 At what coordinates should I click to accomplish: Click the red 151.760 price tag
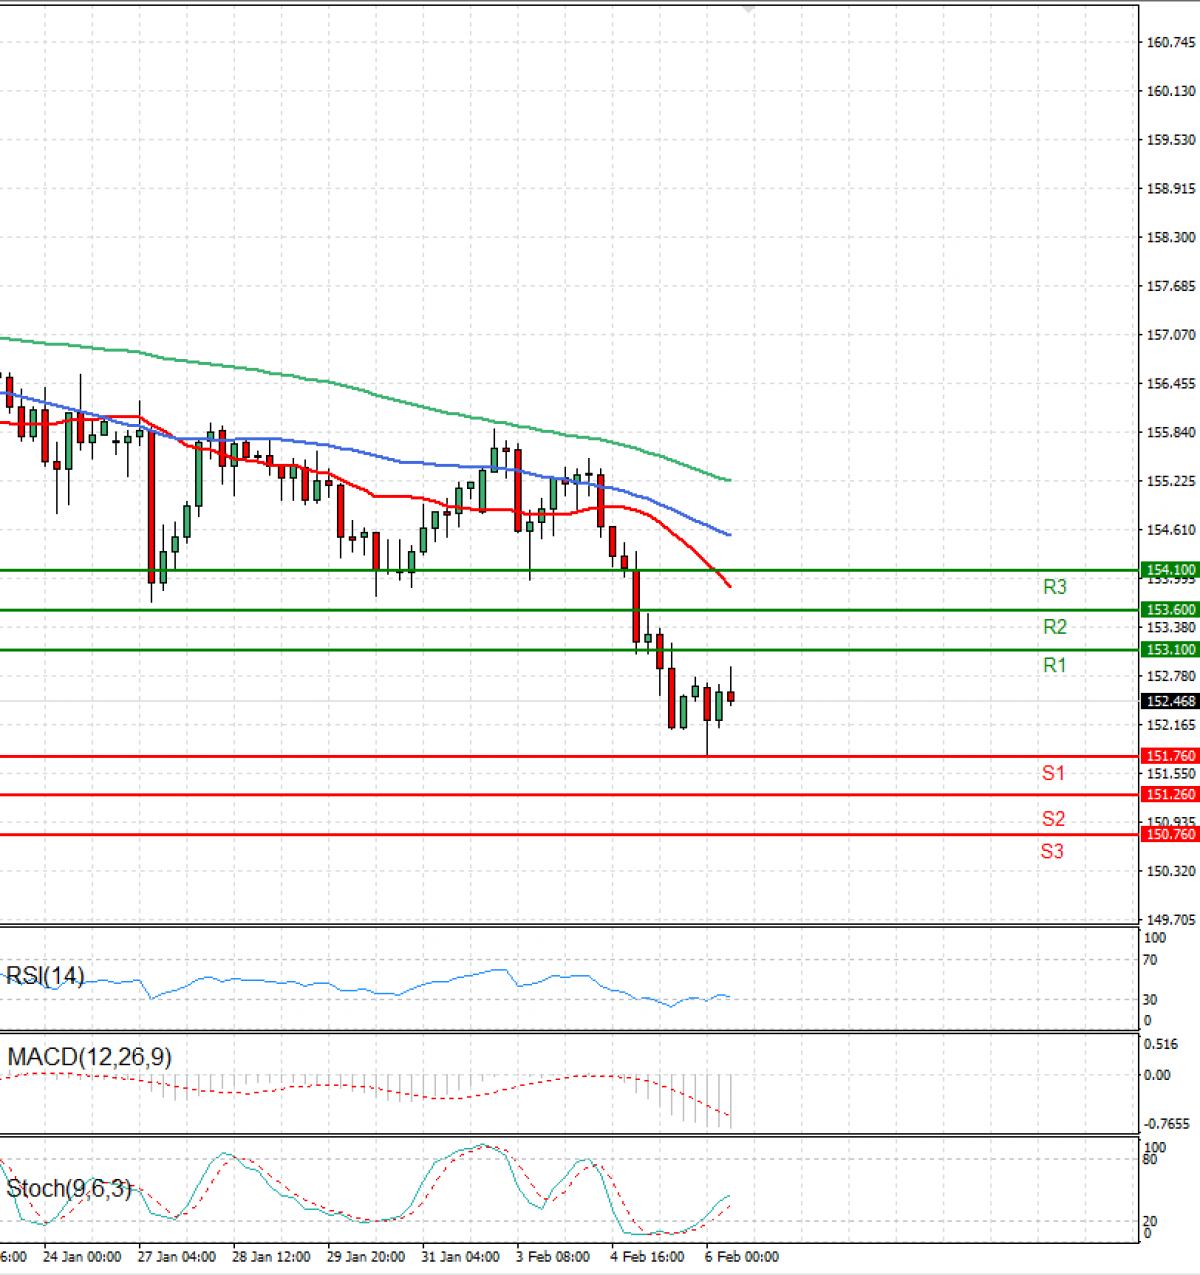click(1169, 756)
